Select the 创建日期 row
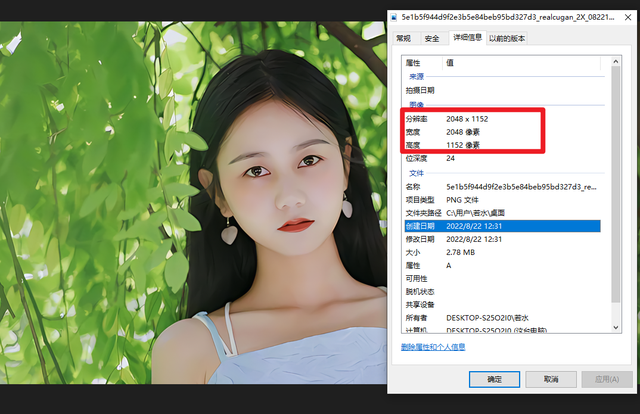This screenshot has width=640, height=414. click(x=502, y=226)
